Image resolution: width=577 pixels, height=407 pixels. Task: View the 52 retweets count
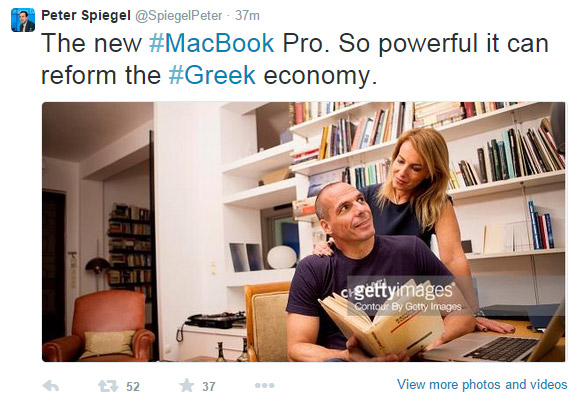[x=133, y=386]
